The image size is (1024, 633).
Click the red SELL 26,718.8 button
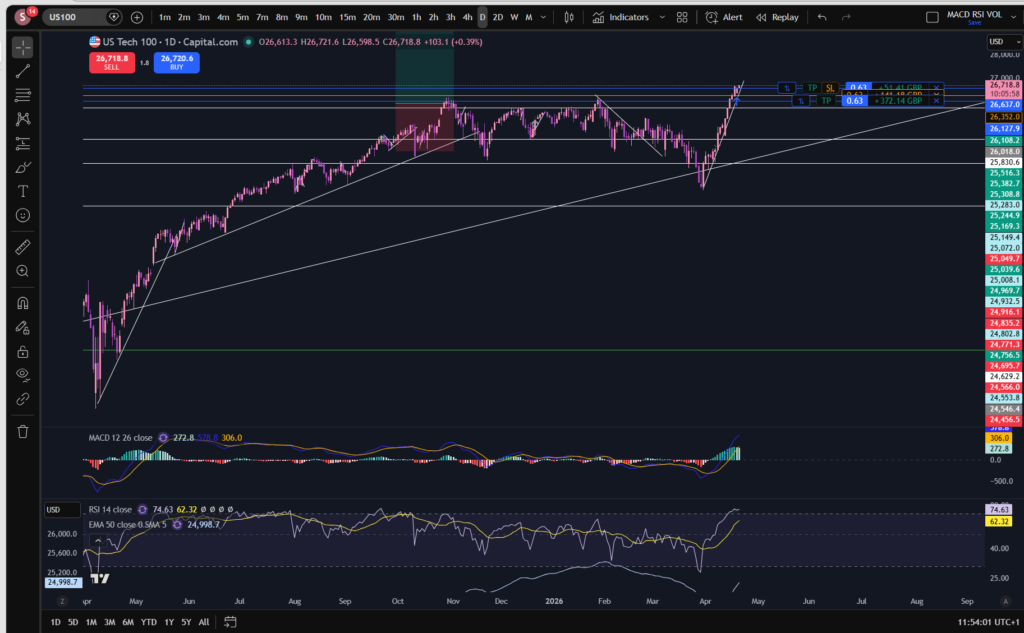[112, 62]
